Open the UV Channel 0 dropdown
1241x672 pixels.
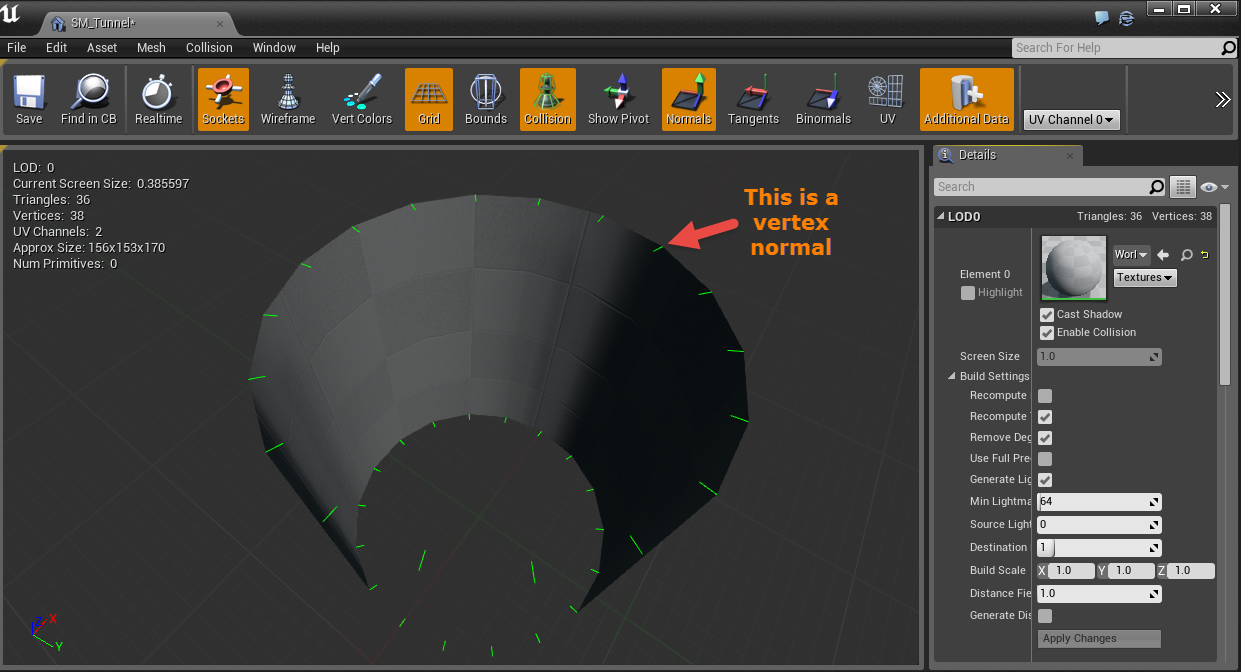coord(1072,120)
